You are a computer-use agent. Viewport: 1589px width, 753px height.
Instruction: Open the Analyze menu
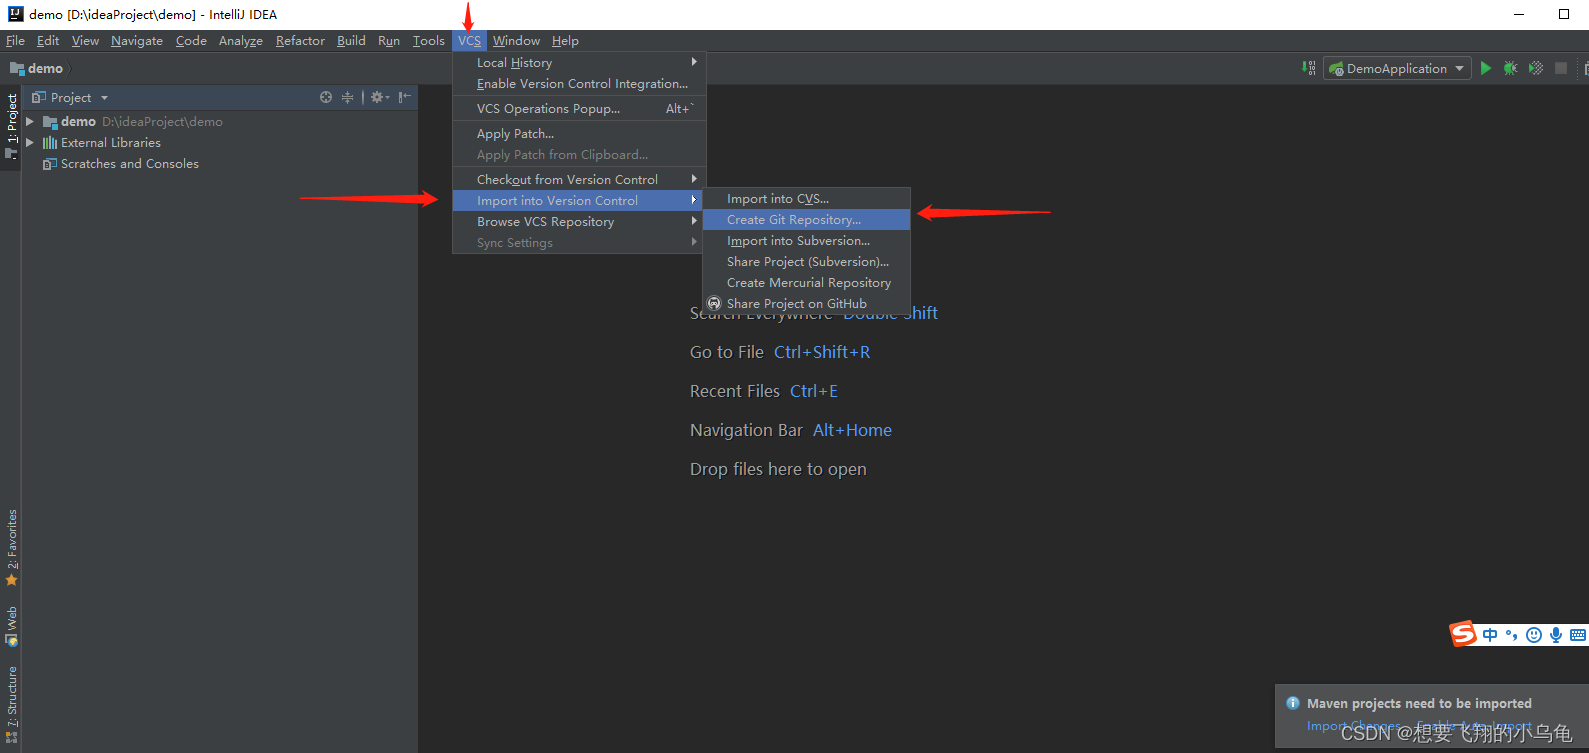tap(241, 41)
